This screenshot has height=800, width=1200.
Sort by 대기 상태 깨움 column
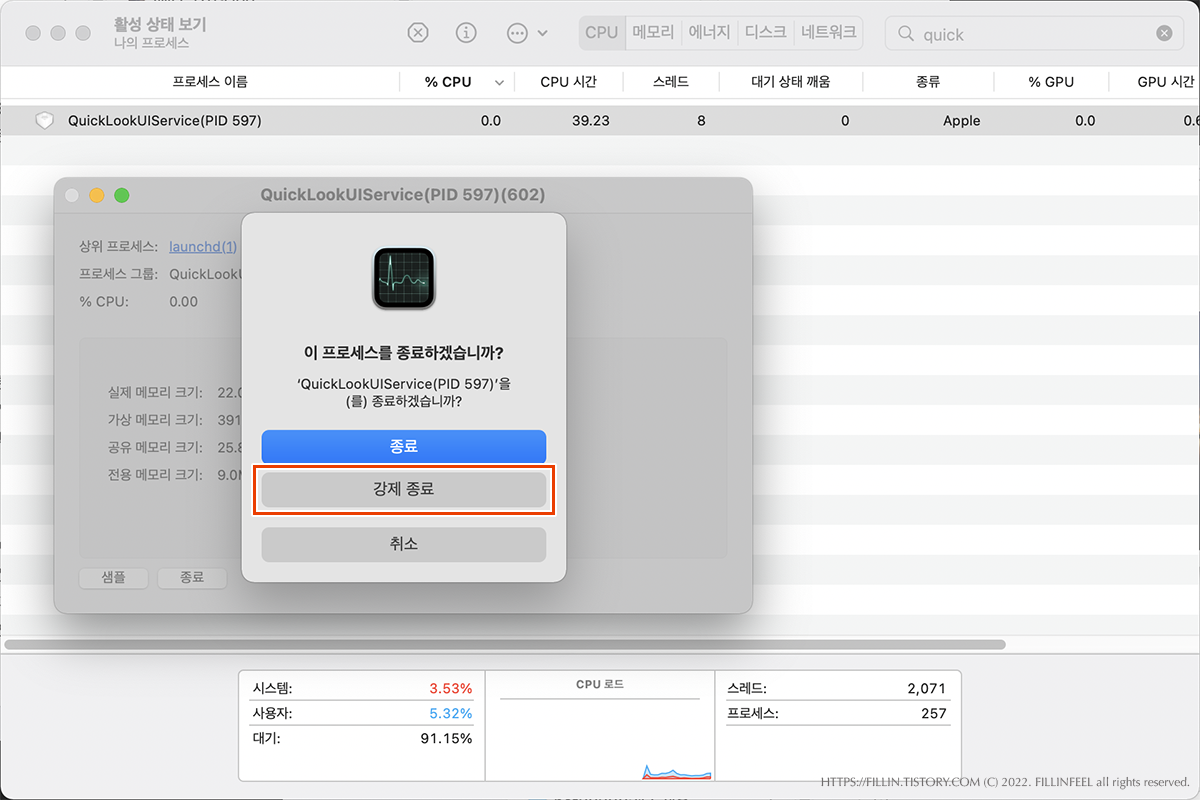click(x=790, y=82)
